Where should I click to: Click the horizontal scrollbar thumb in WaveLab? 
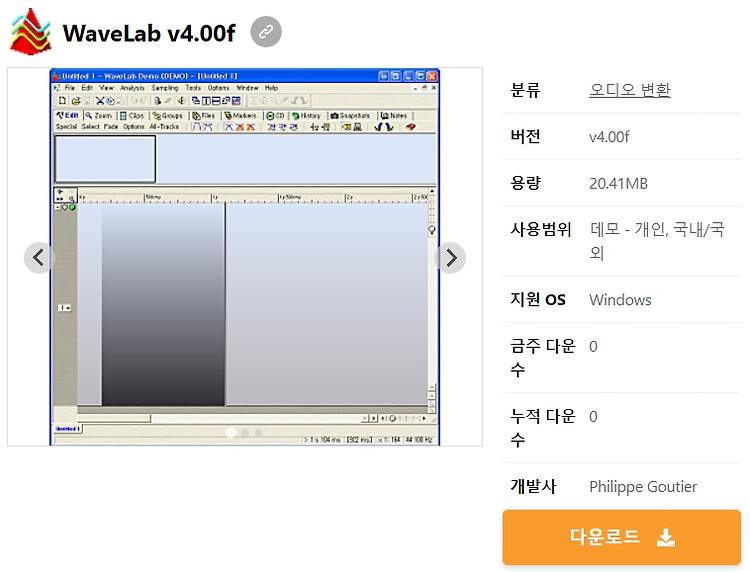[114, 418]
